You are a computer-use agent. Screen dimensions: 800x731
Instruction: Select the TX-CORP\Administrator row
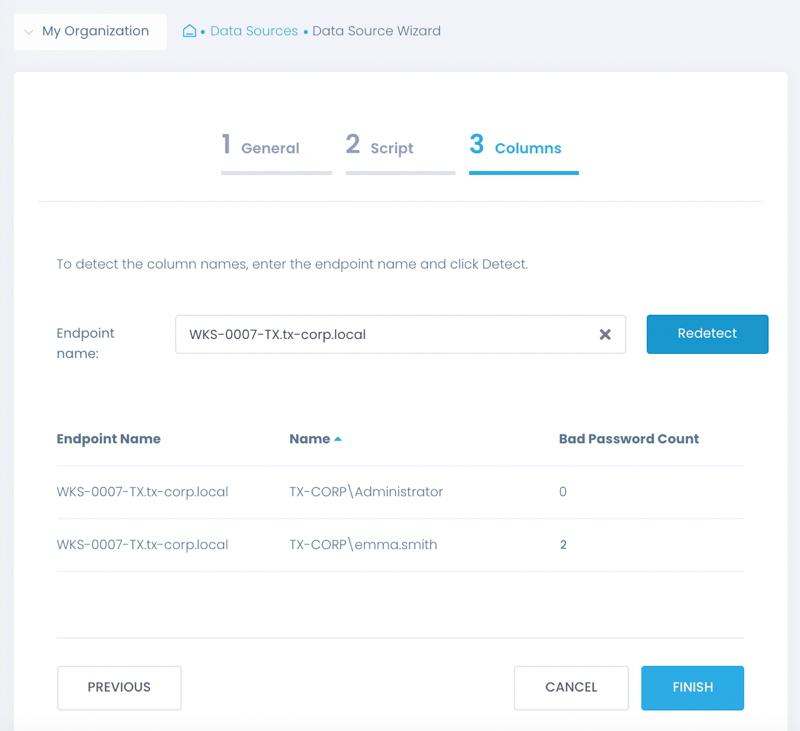click(x=401, y=492)
